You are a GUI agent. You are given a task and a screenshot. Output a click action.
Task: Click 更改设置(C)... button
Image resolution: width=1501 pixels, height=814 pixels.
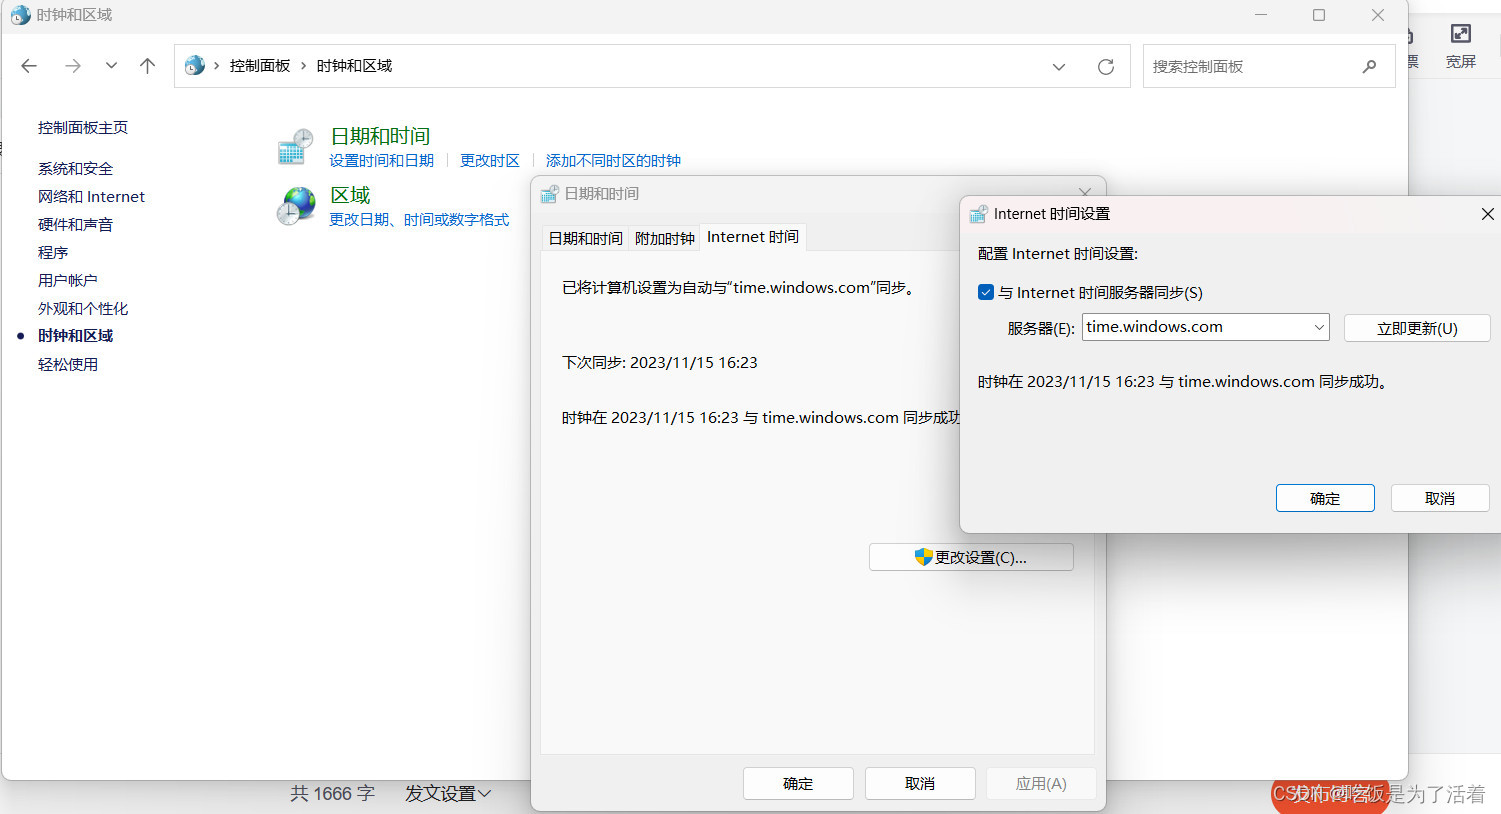click(x=971, y=557)
